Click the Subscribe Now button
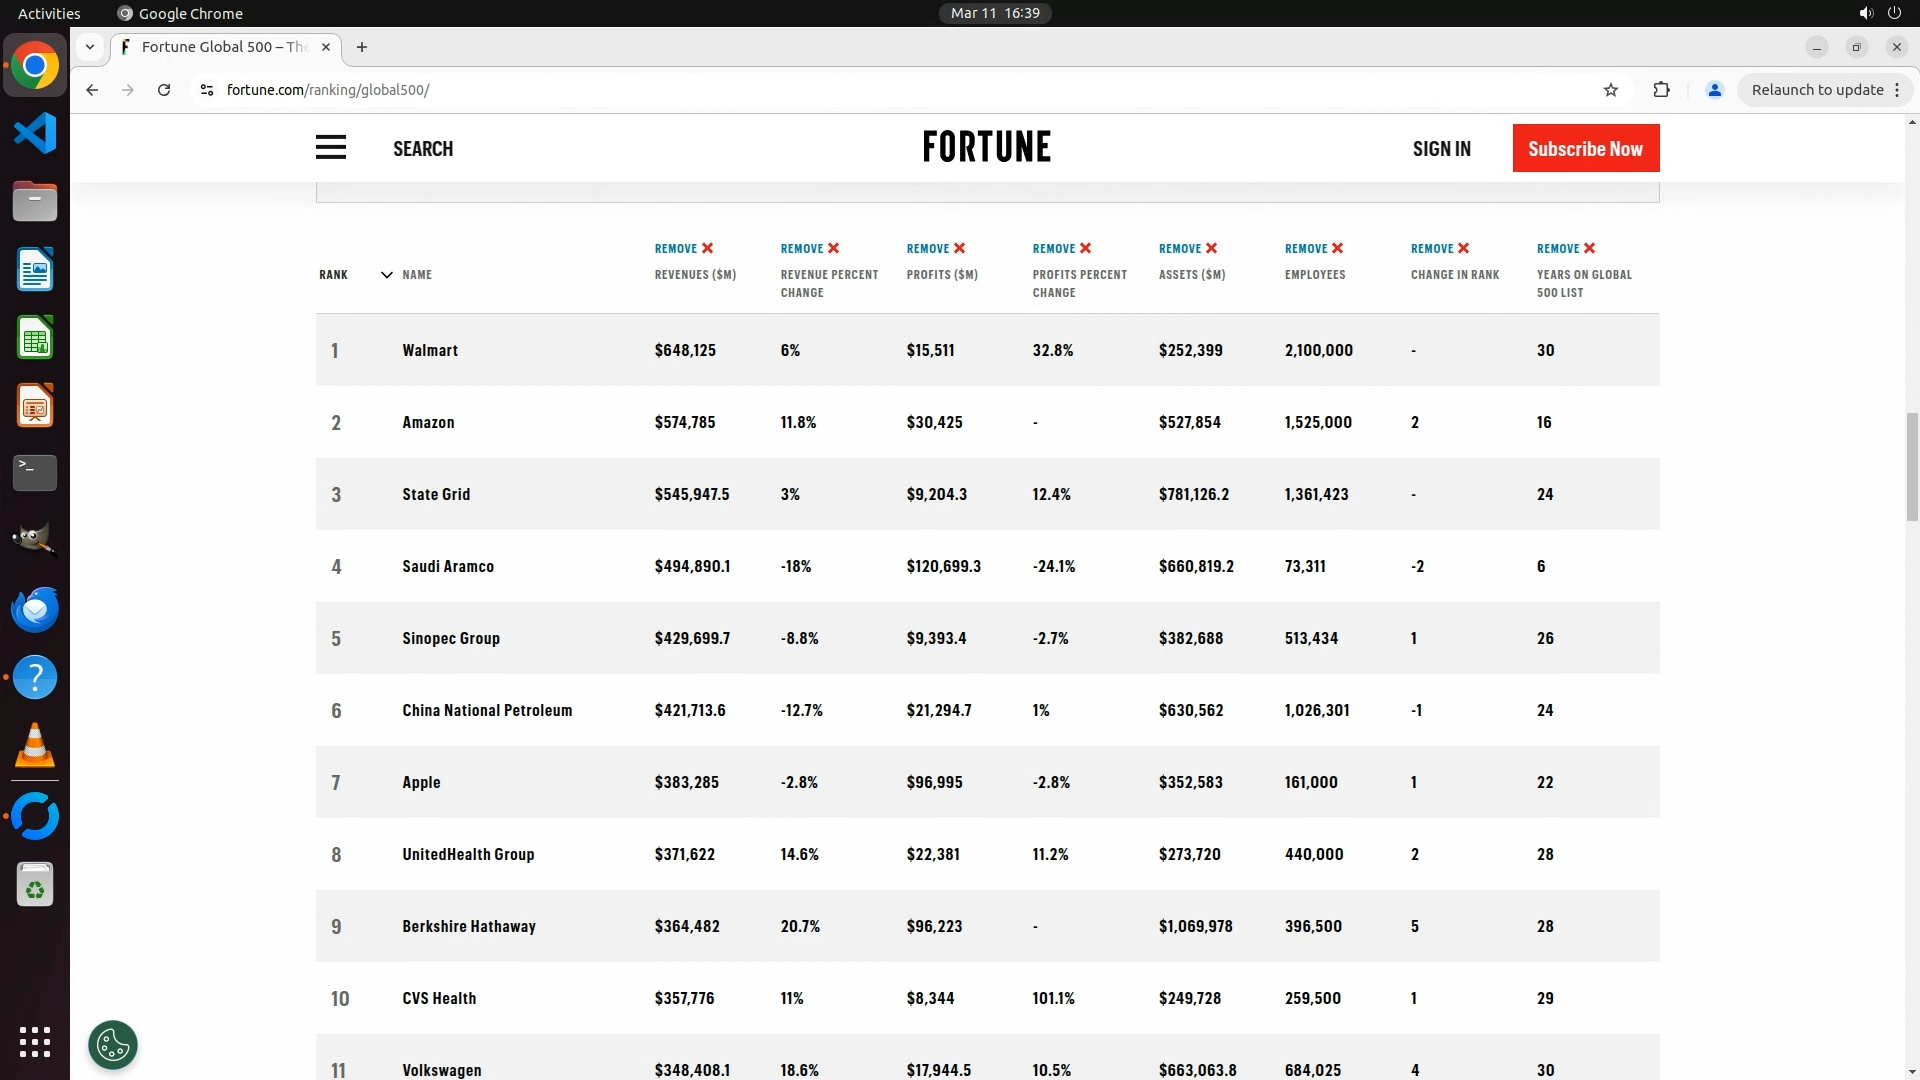Image resolution: width=1920 pixels, height=1080 pixels. (1585, 148)
